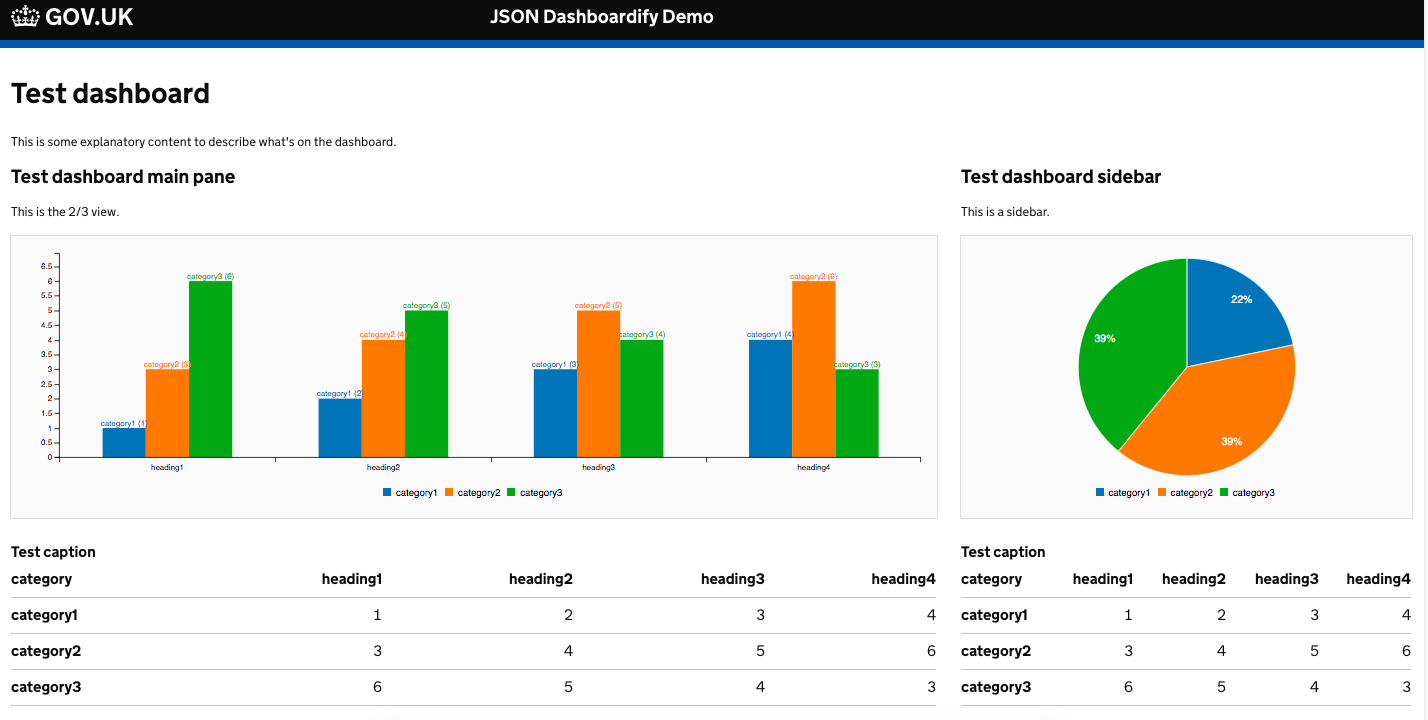Click the green category3 swatch in pie chart legend
This screenshot has width=1428, height=720.
[x=1225, y=492]
